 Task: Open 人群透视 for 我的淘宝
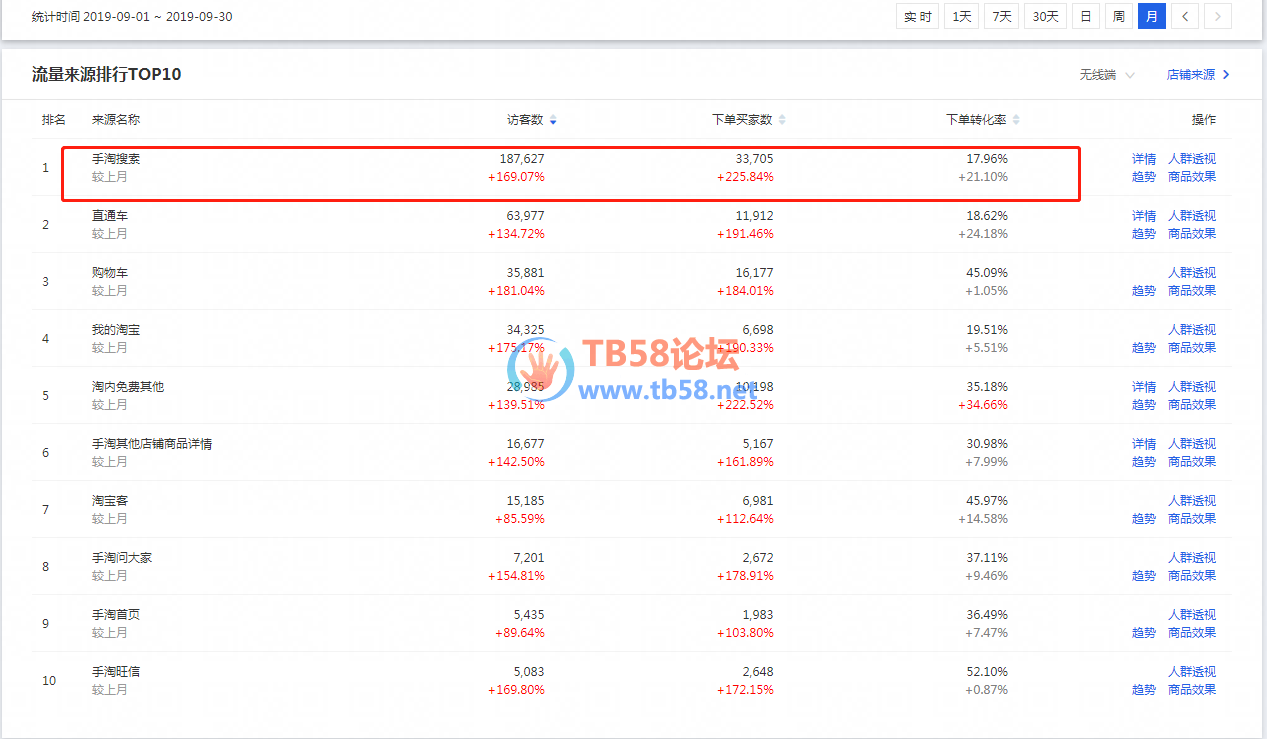1192,330
